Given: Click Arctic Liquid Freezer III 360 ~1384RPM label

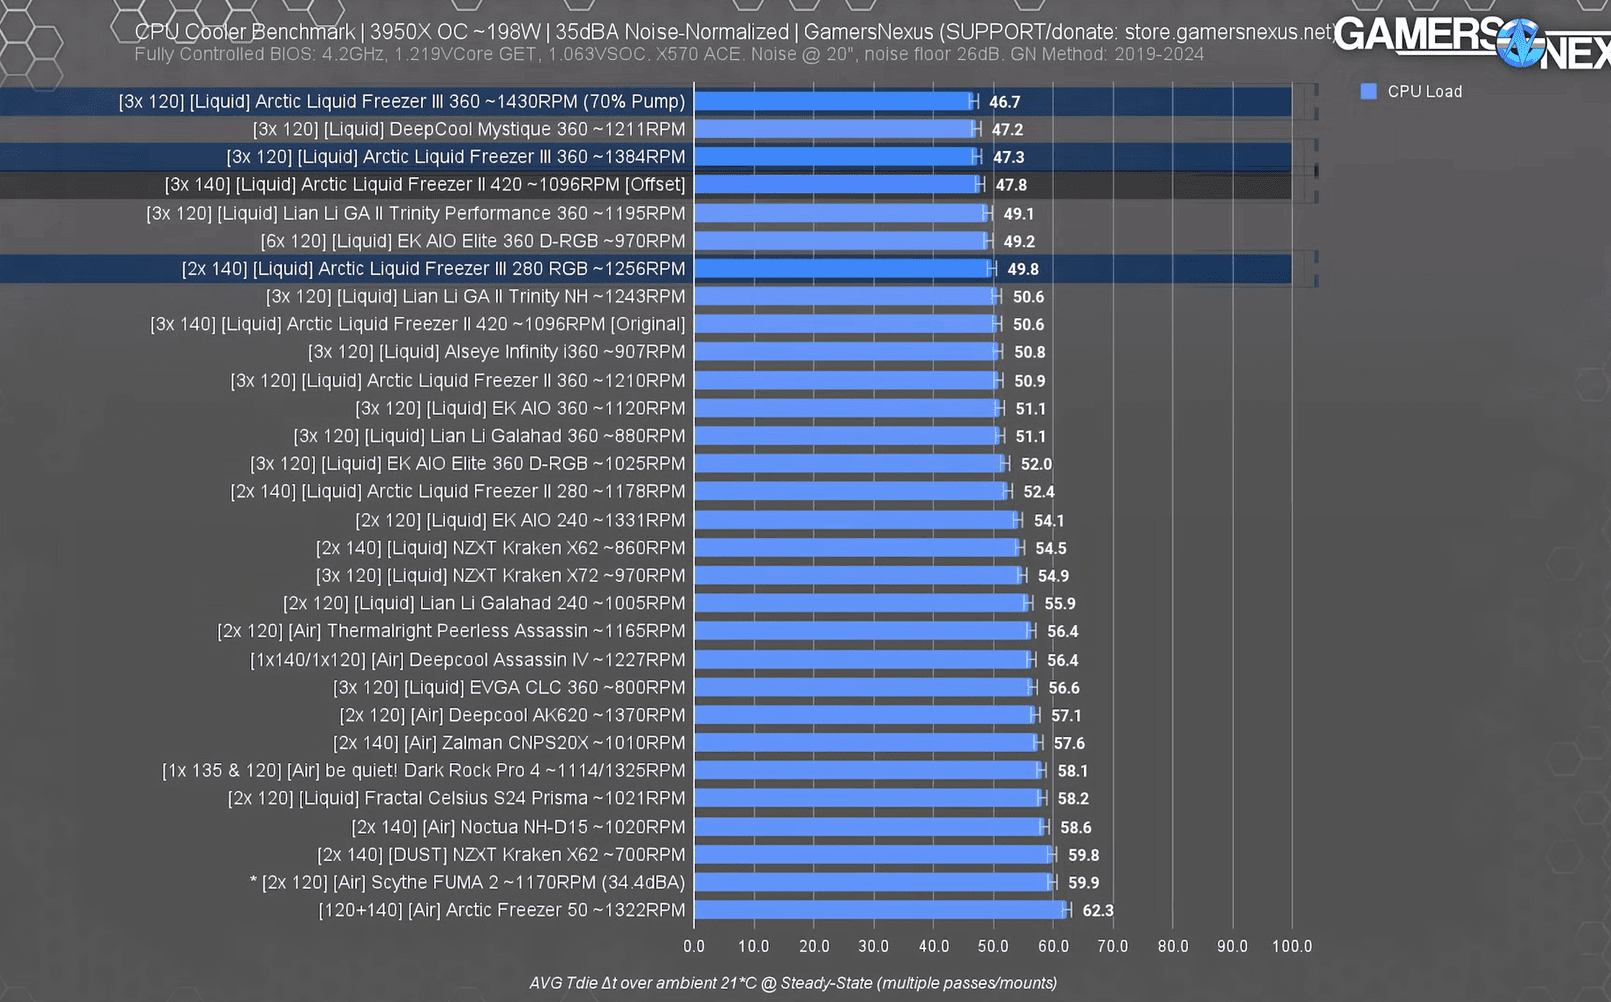Looking at the screenshot, I should 456,157.
